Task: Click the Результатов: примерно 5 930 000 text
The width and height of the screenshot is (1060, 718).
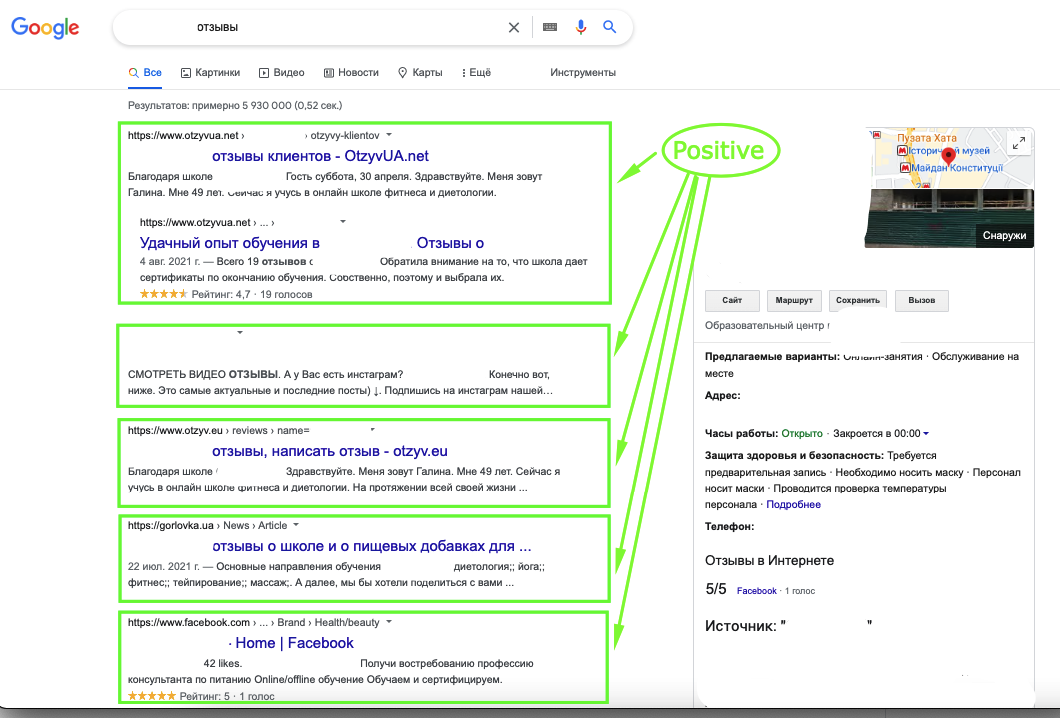Action: click(235, 105)
